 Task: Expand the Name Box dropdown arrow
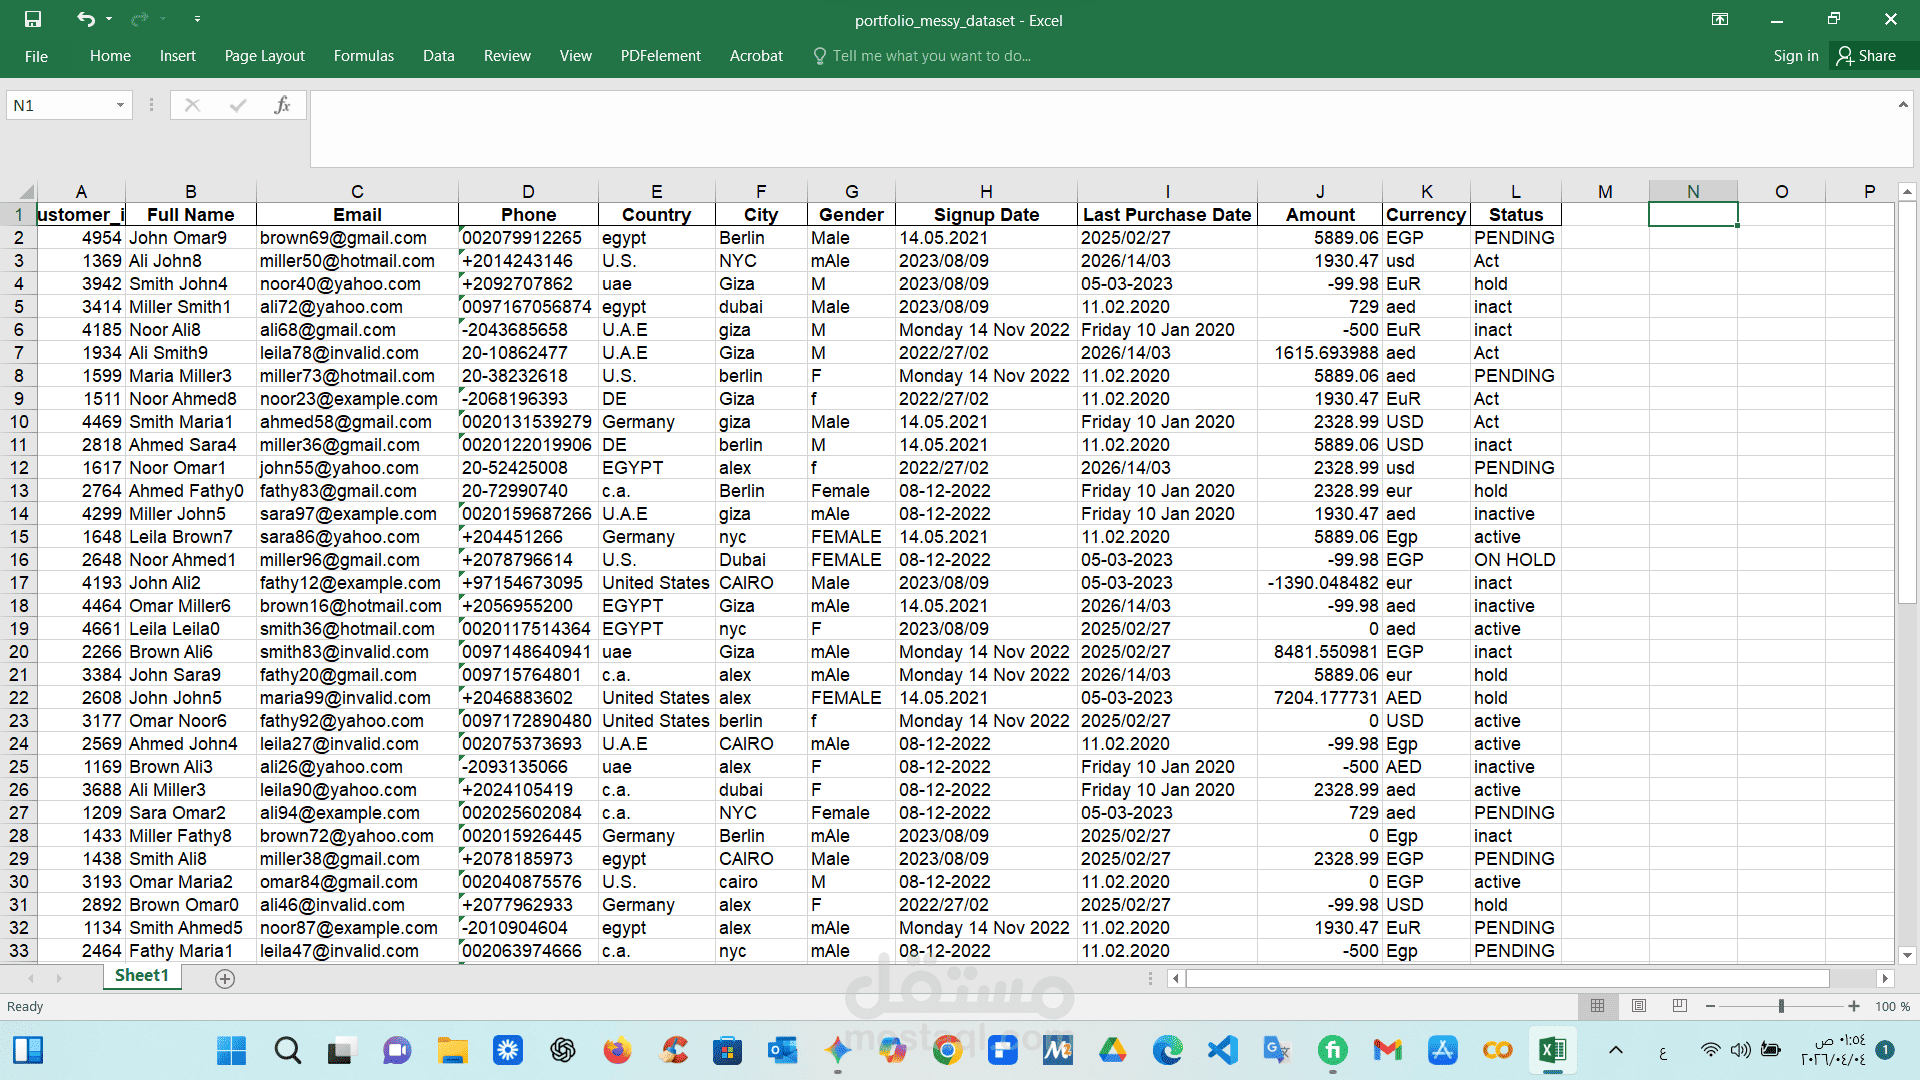click(x=120, y=105)
